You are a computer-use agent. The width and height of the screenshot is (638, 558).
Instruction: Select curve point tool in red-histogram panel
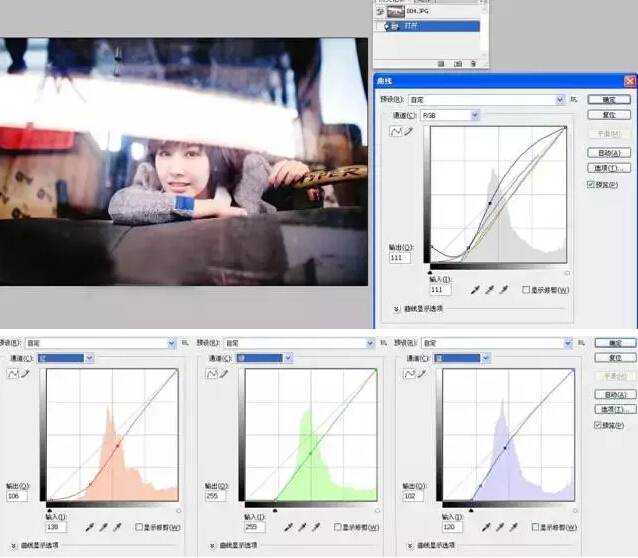[x=13, y=374]
